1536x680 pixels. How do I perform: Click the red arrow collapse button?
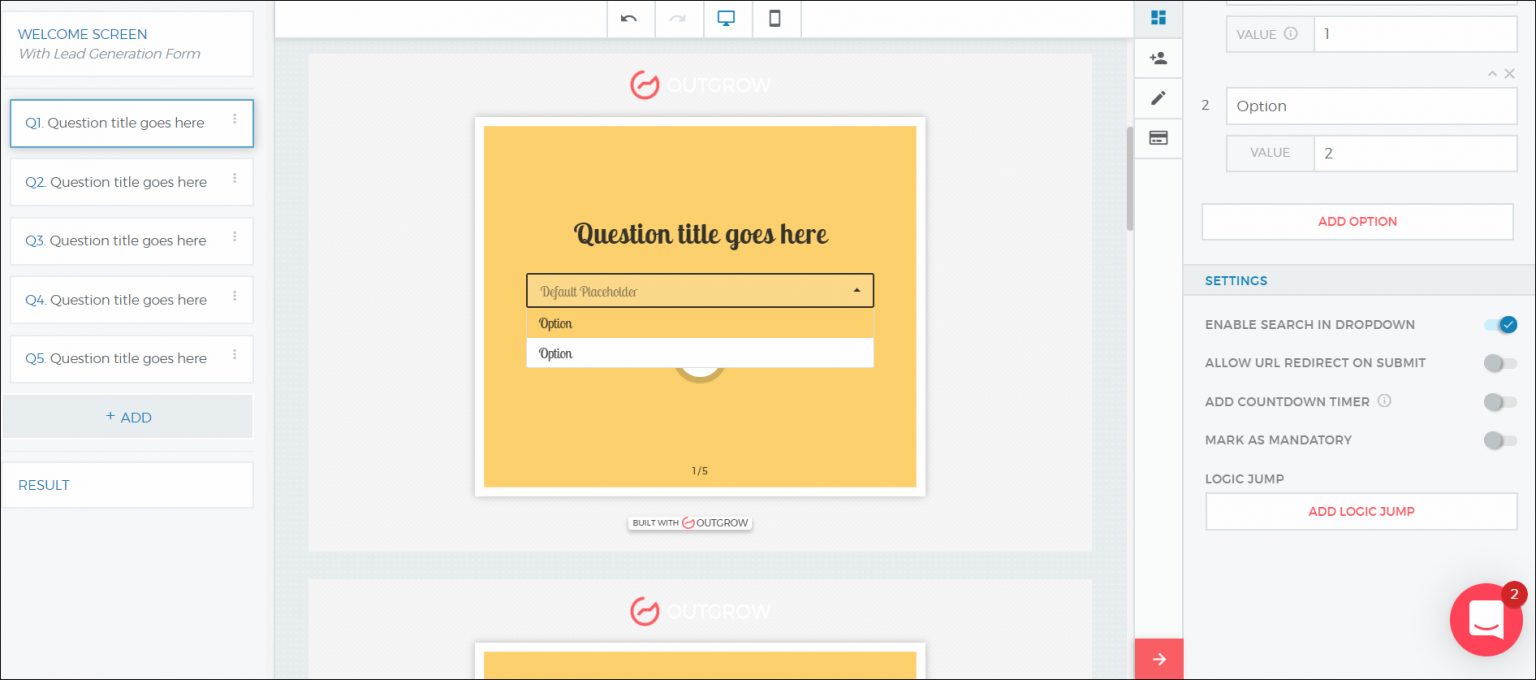click(x=1158, y=659)
